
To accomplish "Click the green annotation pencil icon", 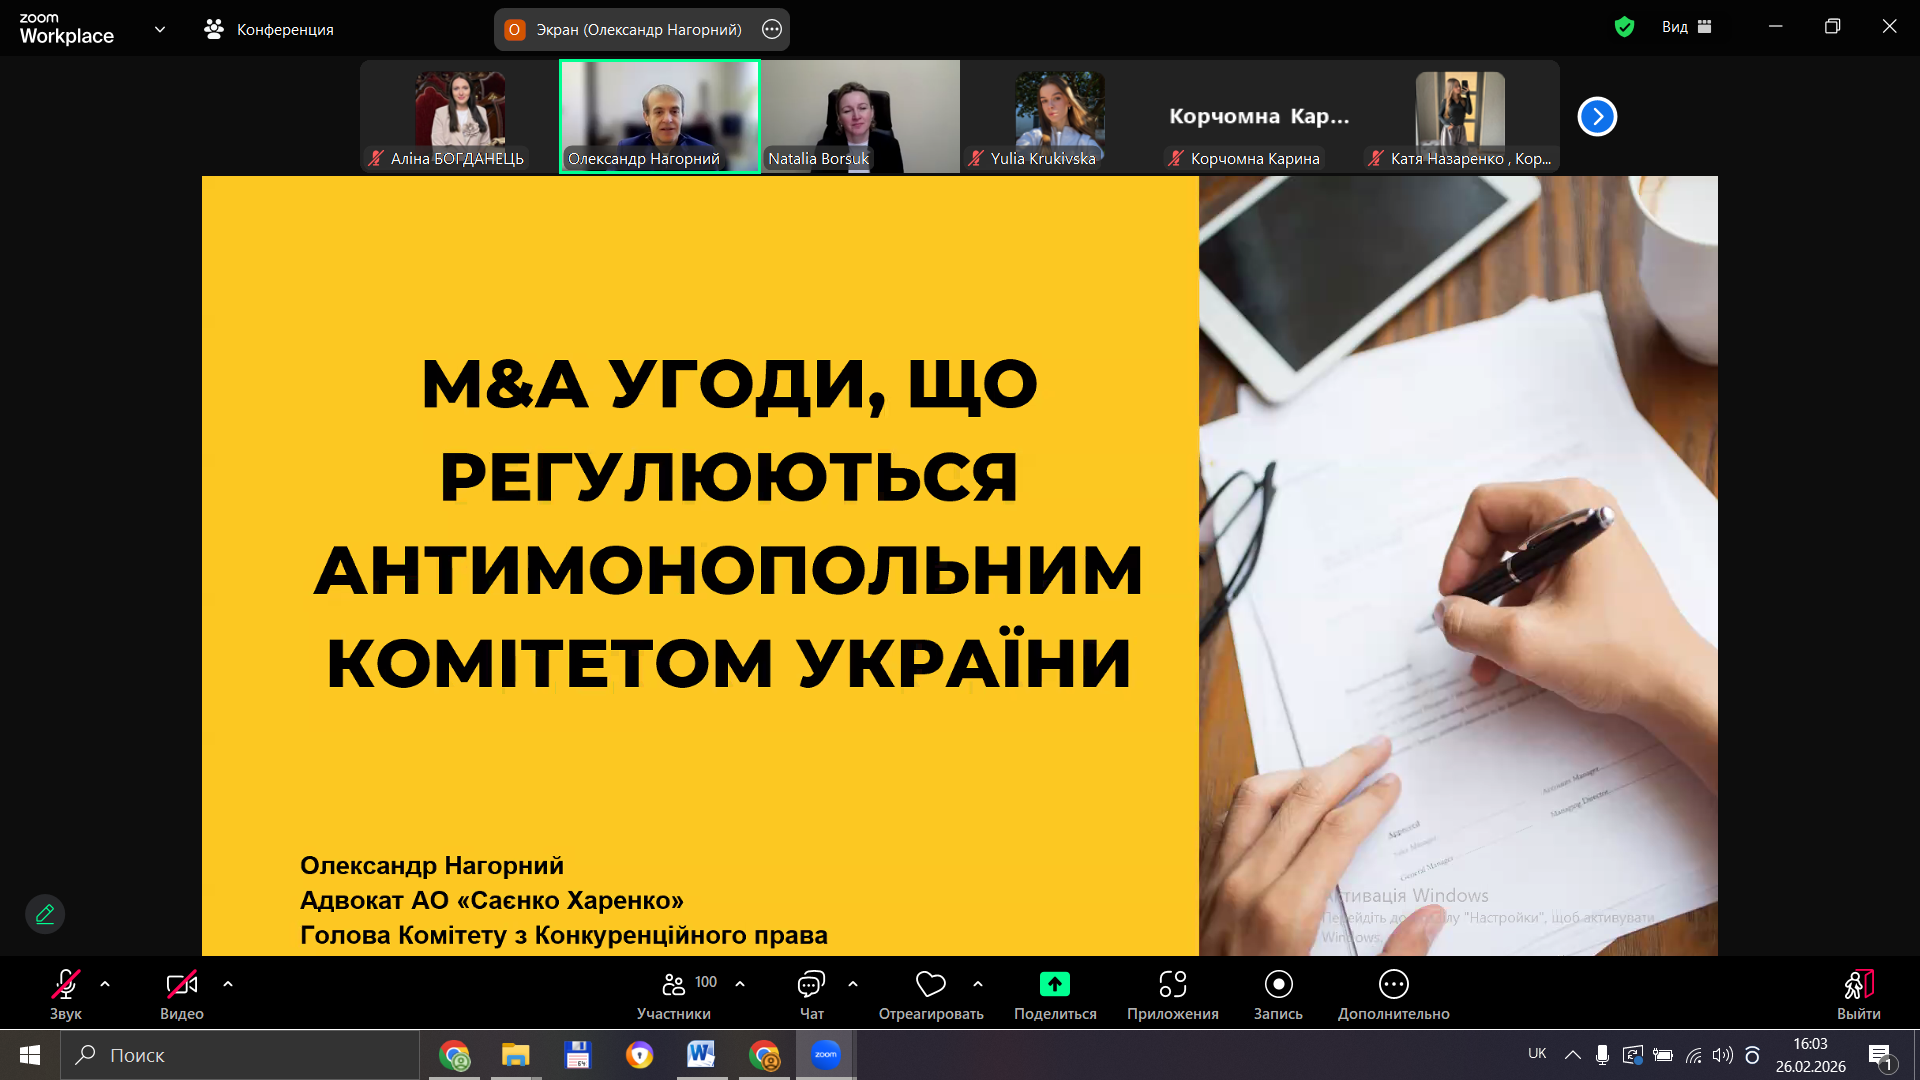I will coord(45,914).
